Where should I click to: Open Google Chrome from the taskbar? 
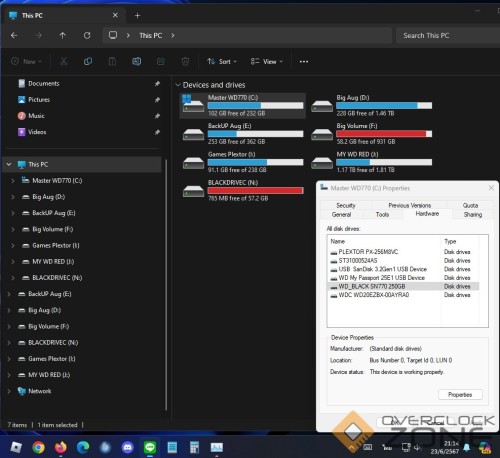click(38, 447)
